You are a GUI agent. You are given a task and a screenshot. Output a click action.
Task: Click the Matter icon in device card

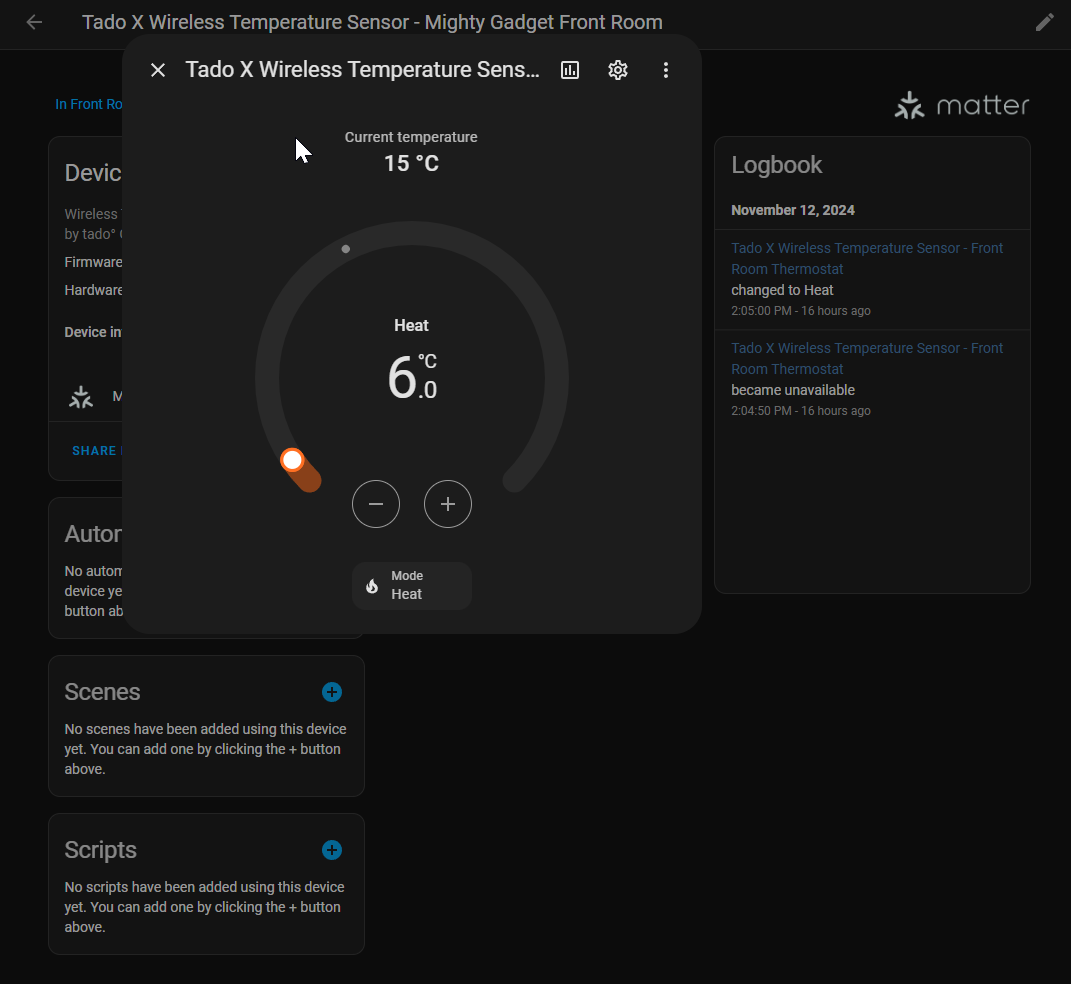pos(81,397)
